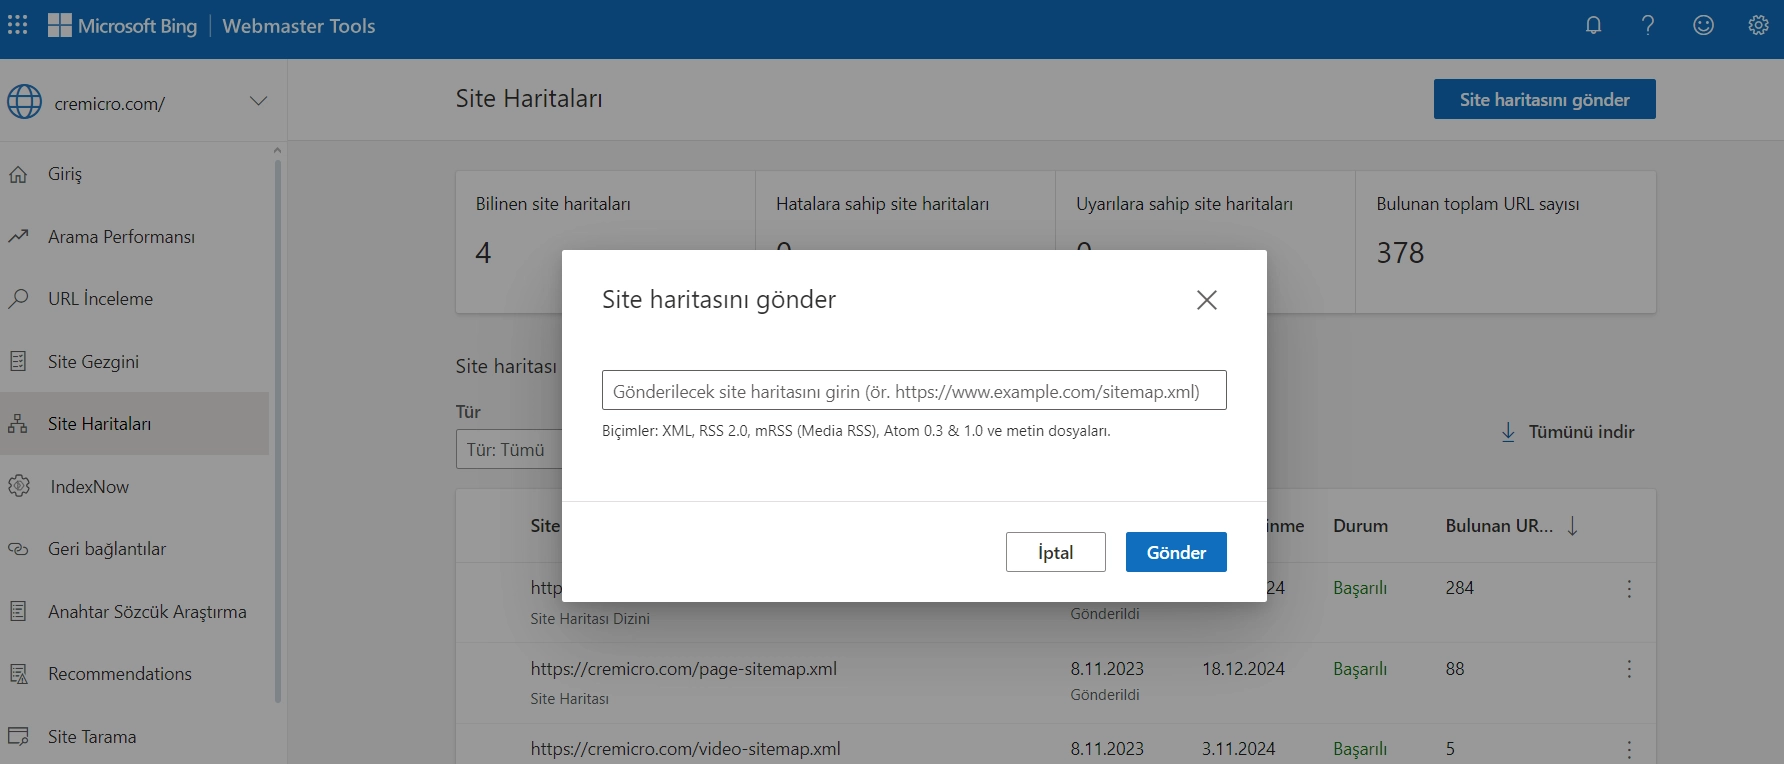Click the Bulunan toplam URL sayısı value 378
The height and width of the screenshot is (764, 1784).
(x=1400, y=253)
